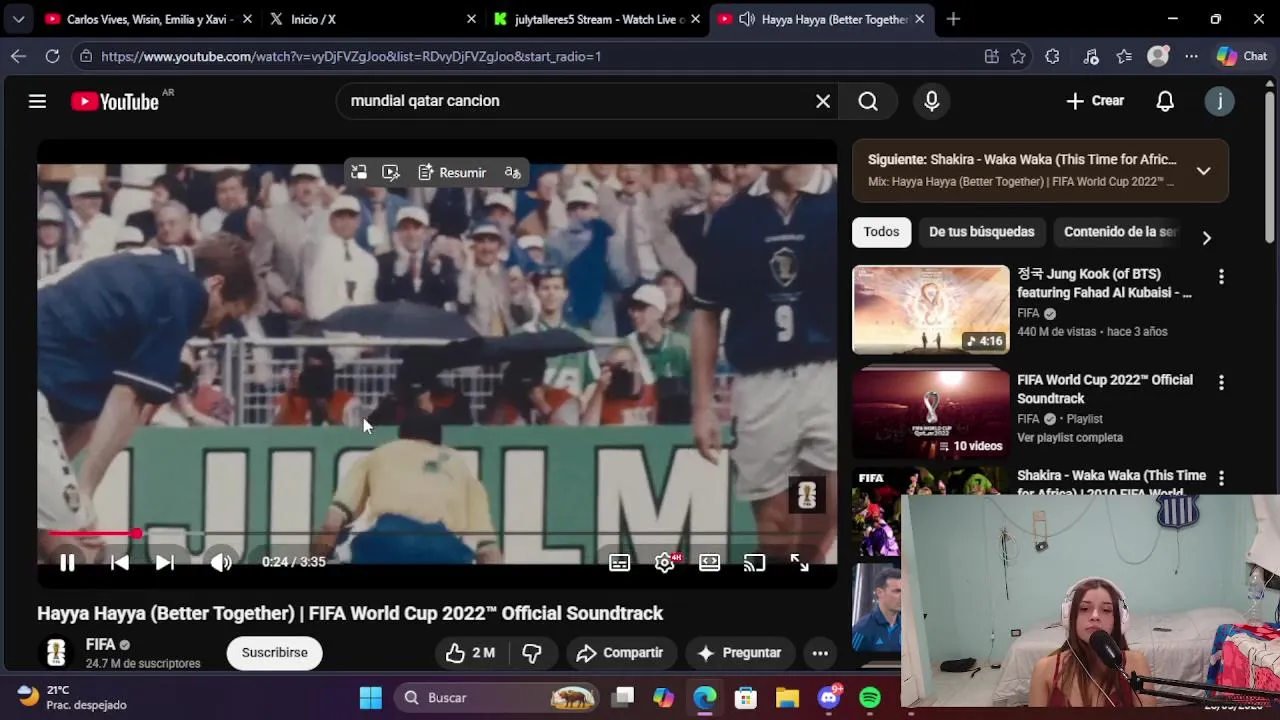Toggle theater mode on the player
1280x720 pixels.
pos(709,563)
